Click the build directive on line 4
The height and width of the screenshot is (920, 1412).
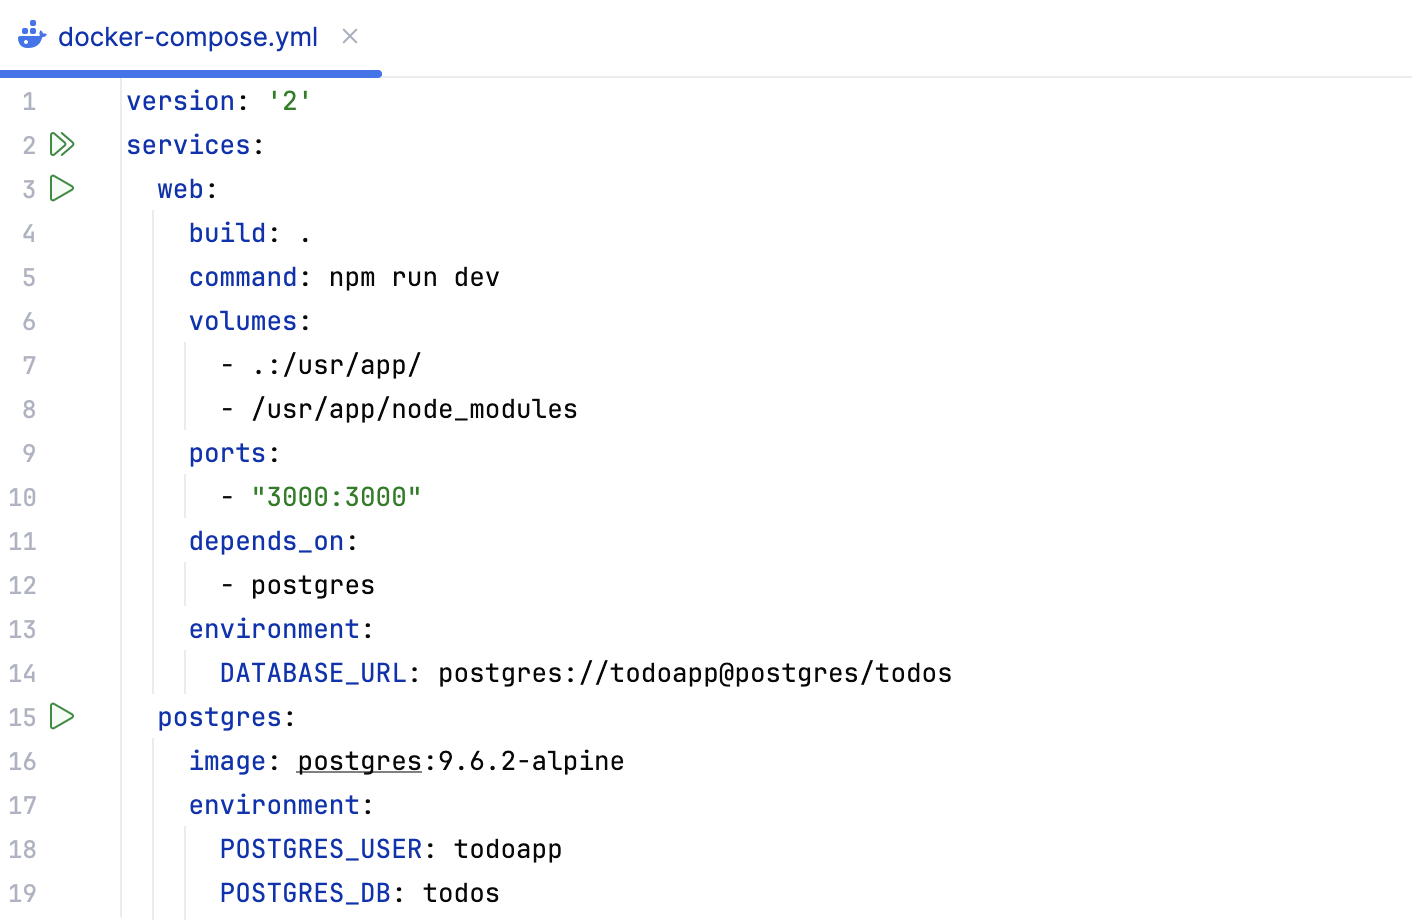[227, 232]
